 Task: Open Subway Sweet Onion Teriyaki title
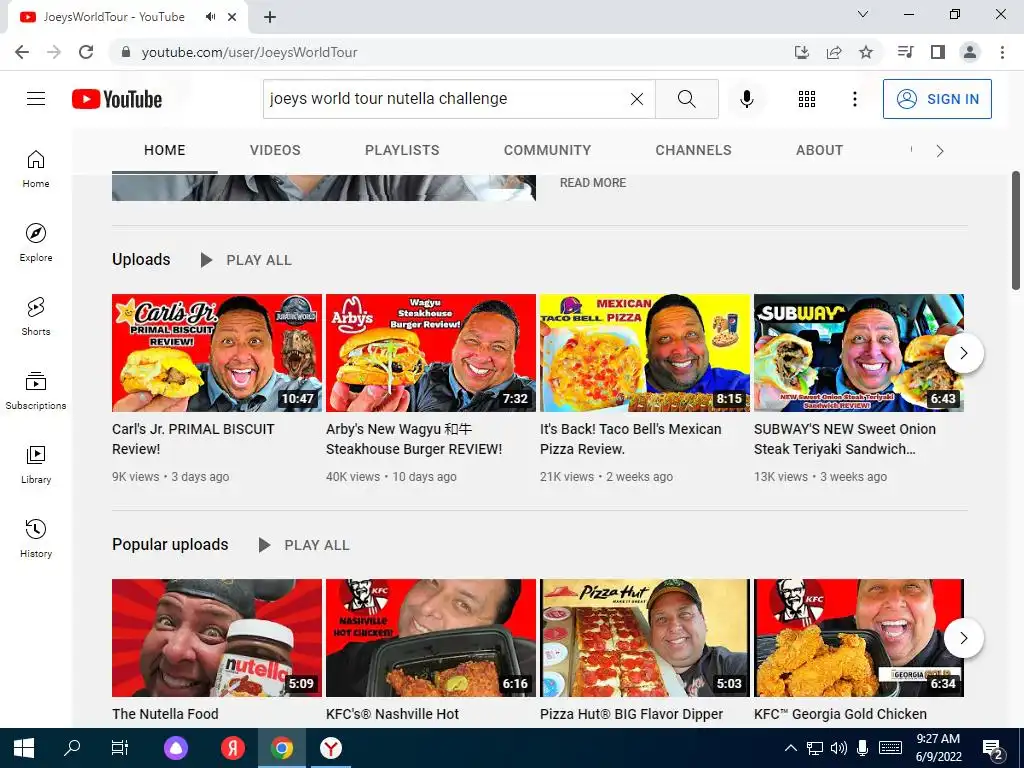coord(845,439)
